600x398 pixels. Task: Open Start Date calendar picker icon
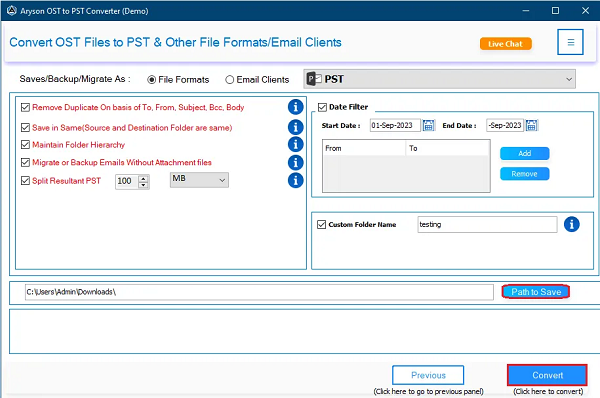429,125
